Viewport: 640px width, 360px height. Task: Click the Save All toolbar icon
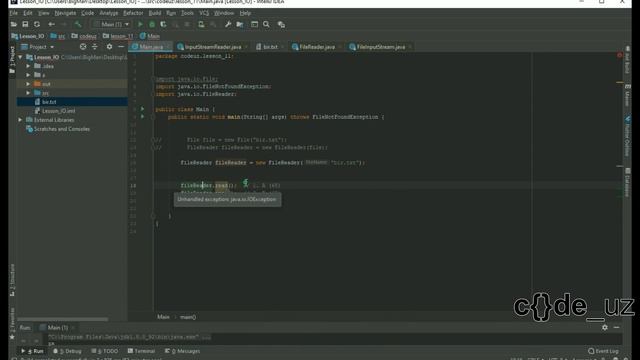tap(25, 24)
